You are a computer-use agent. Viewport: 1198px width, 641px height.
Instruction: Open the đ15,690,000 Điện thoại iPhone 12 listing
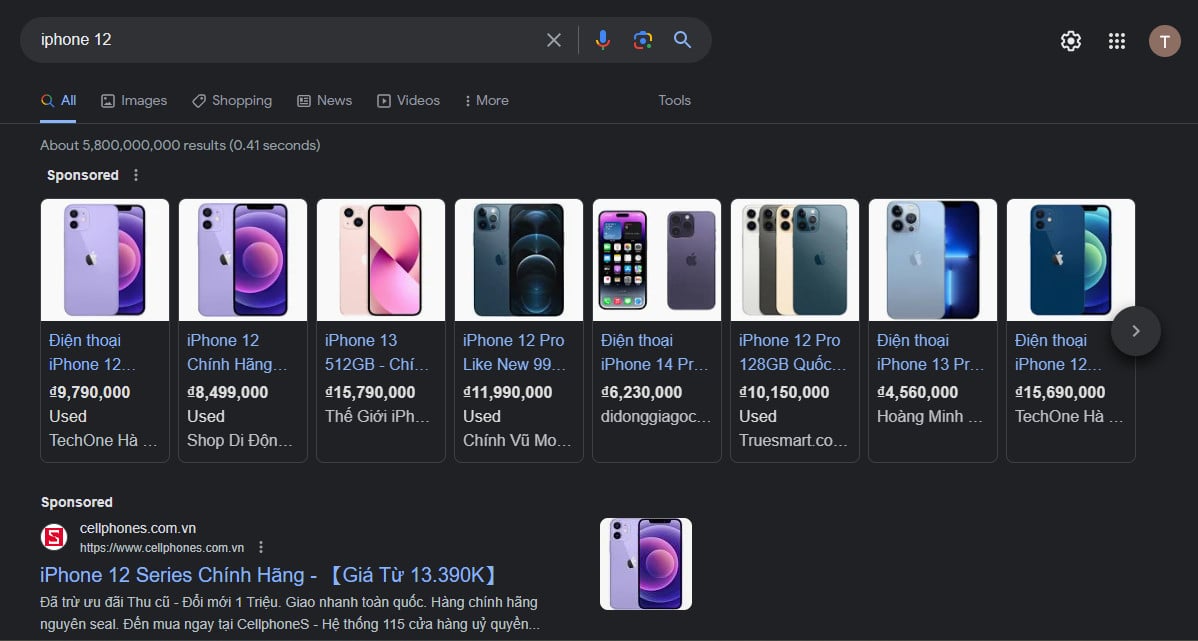click(1058, 352)
